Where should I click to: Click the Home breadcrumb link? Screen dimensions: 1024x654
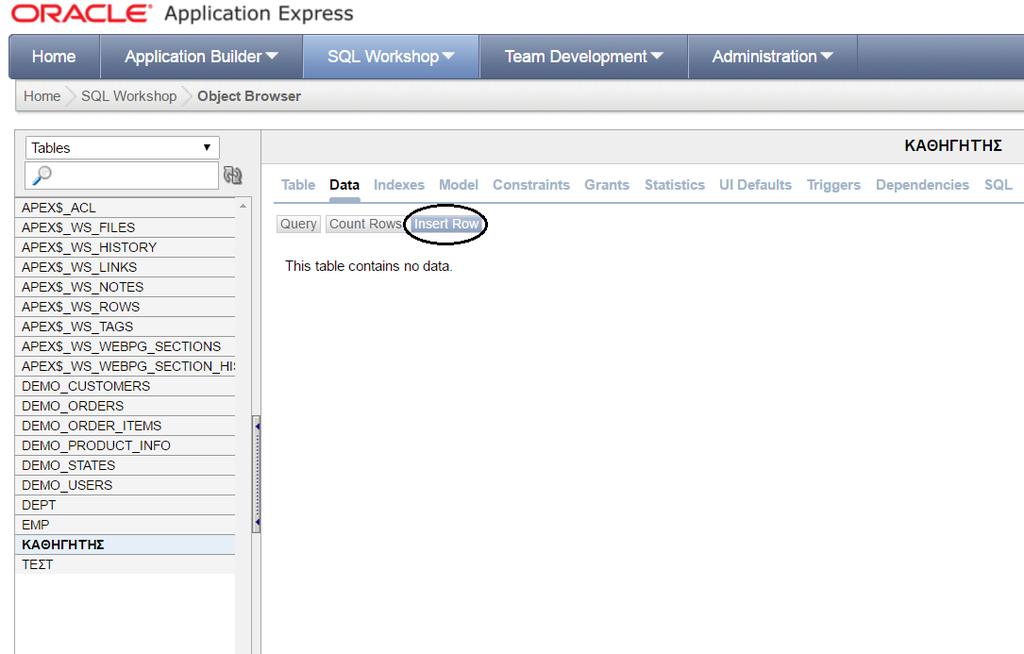pyautogui.click(x=42, y=96)
